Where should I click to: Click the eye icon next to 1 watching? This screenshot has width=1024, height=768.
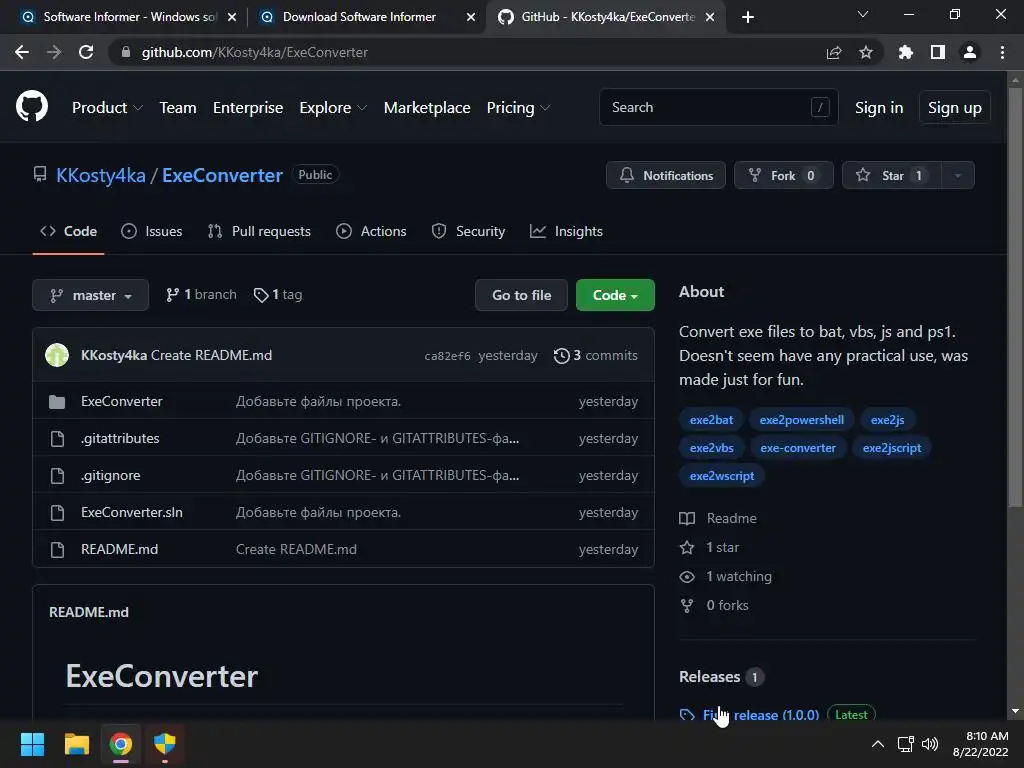pos(687,577)
